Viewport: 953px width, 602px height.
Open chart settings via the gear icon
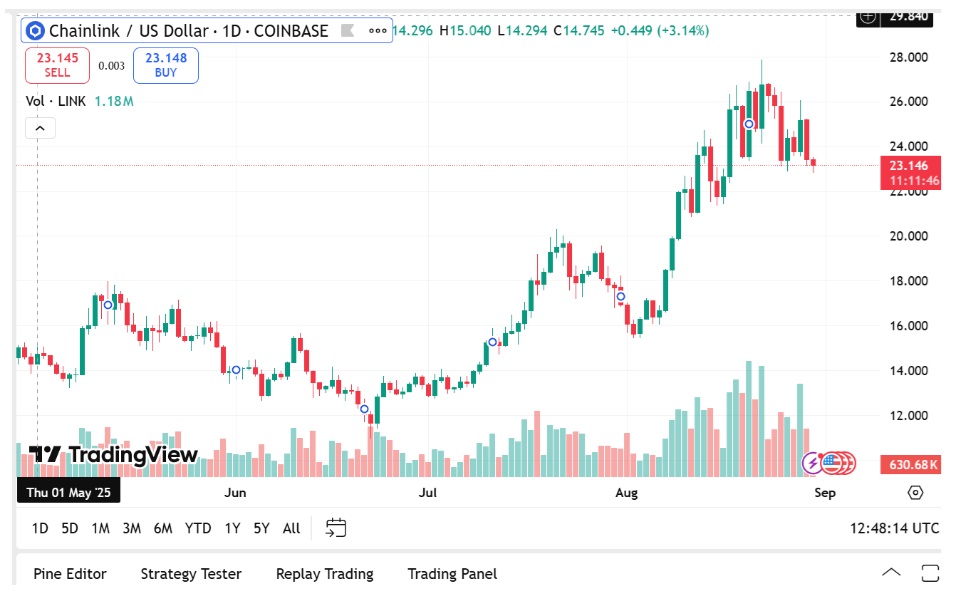[x=913, y=492]
